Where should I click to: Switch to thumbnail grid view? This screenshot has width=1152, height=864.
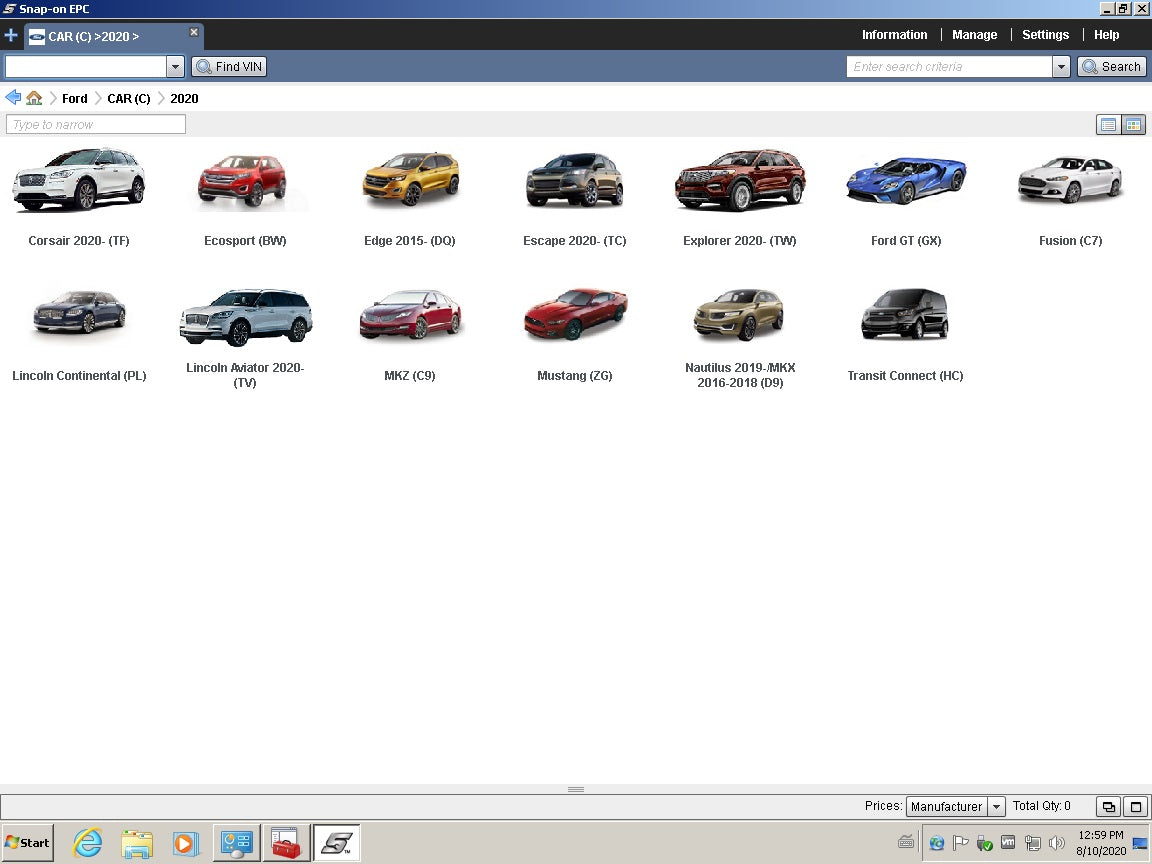click(x=1134, y=125)
